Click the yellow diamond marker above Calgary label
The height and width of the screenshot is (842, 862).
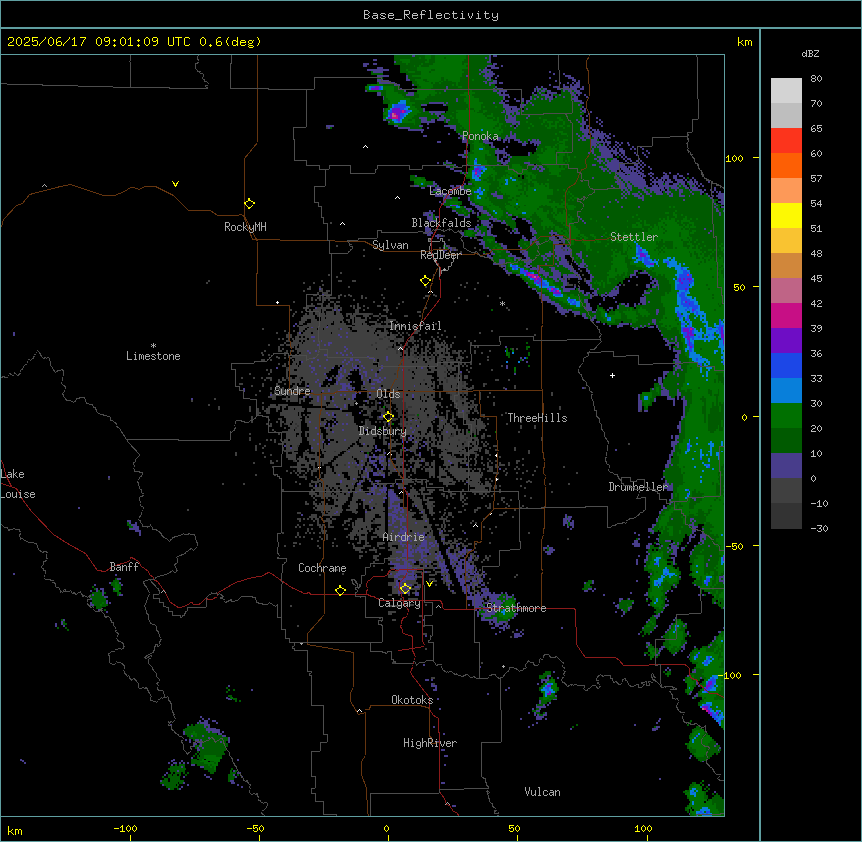[405, 589]
